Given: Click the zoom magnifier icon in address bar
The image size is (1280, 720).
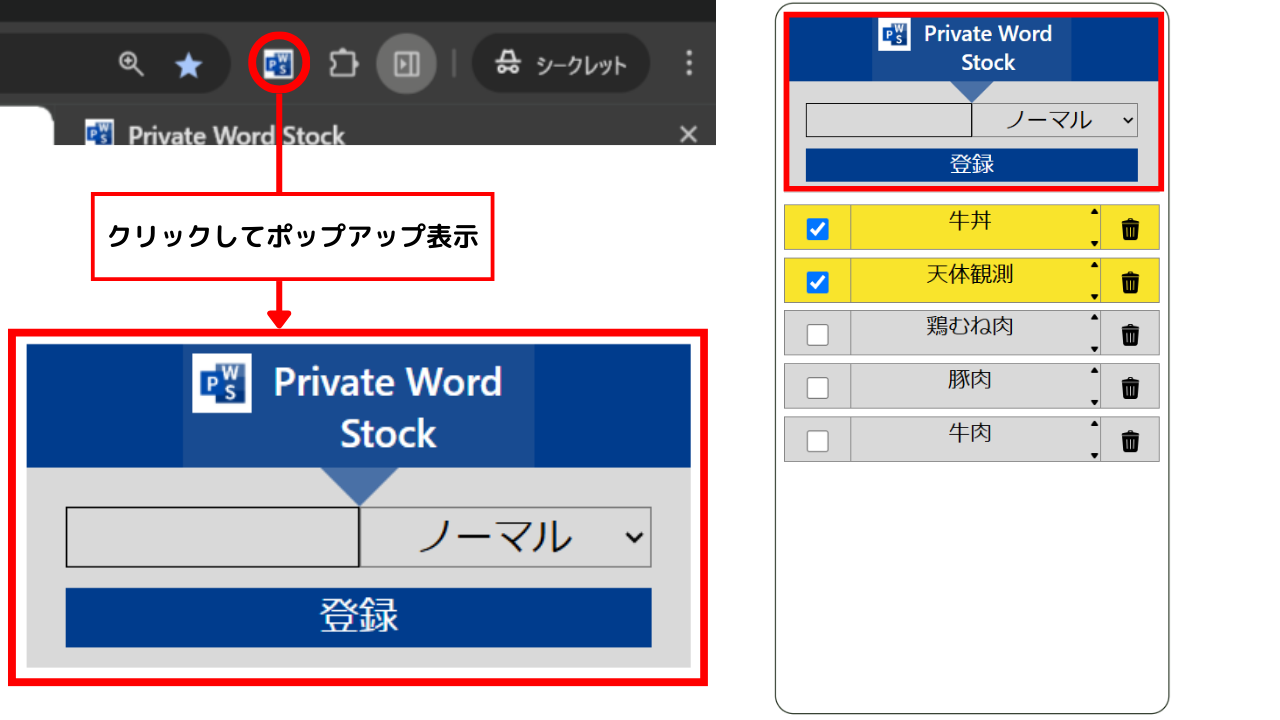Looking at the screenshot, I should tap(131, 65).
